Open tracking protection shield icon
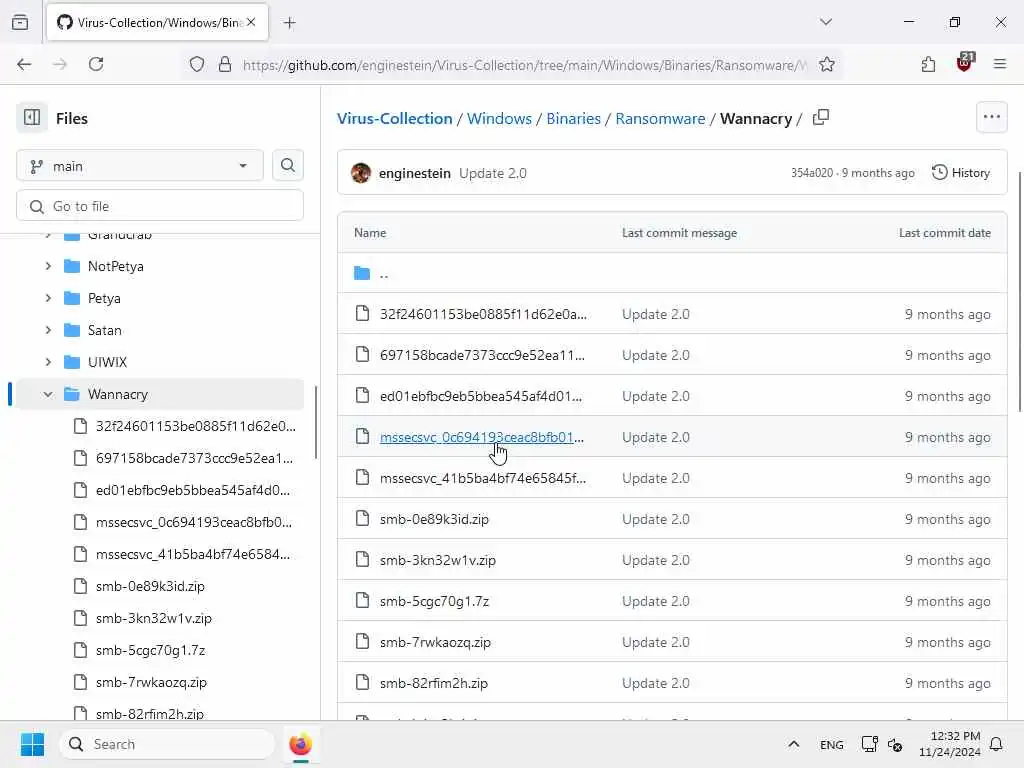The height and width of the screenshot is (768, 1024). [x=197, y=65]
